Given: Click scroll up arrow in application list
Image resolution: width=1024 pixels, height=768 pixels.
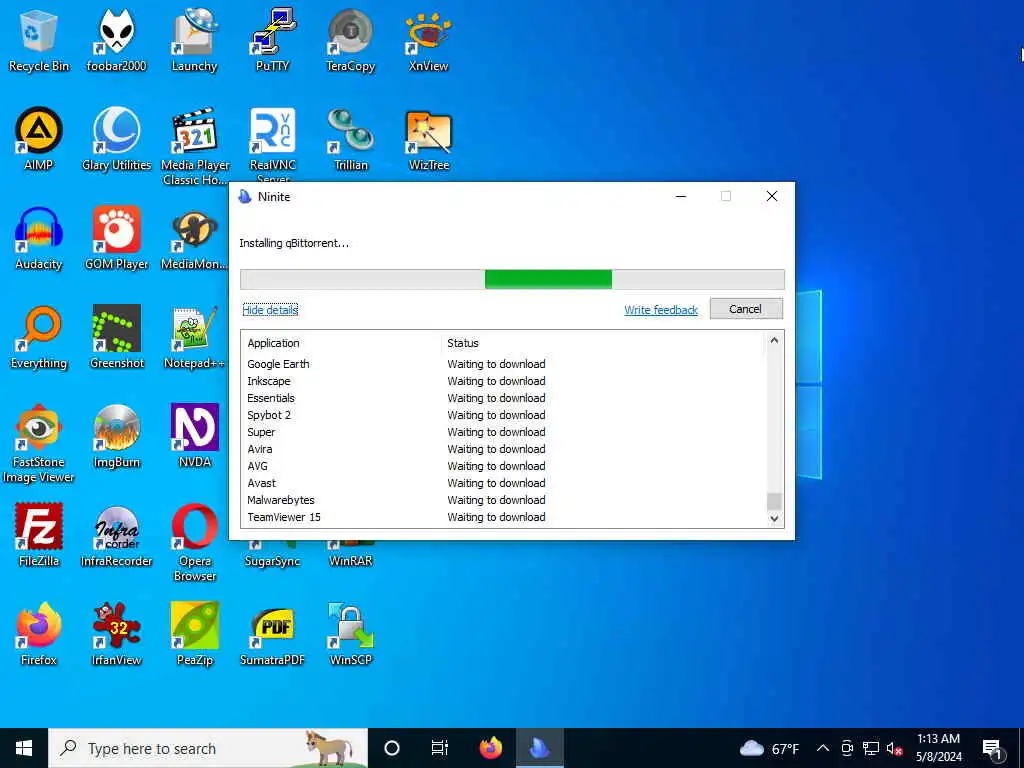Looking at the screenshot, I should 774,340.
